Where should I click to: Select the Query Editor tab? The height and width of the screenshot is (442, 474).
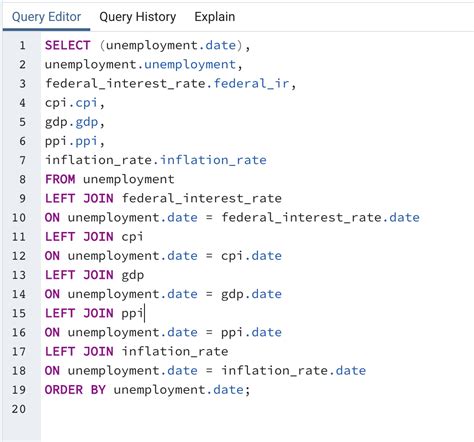point(46,17)
